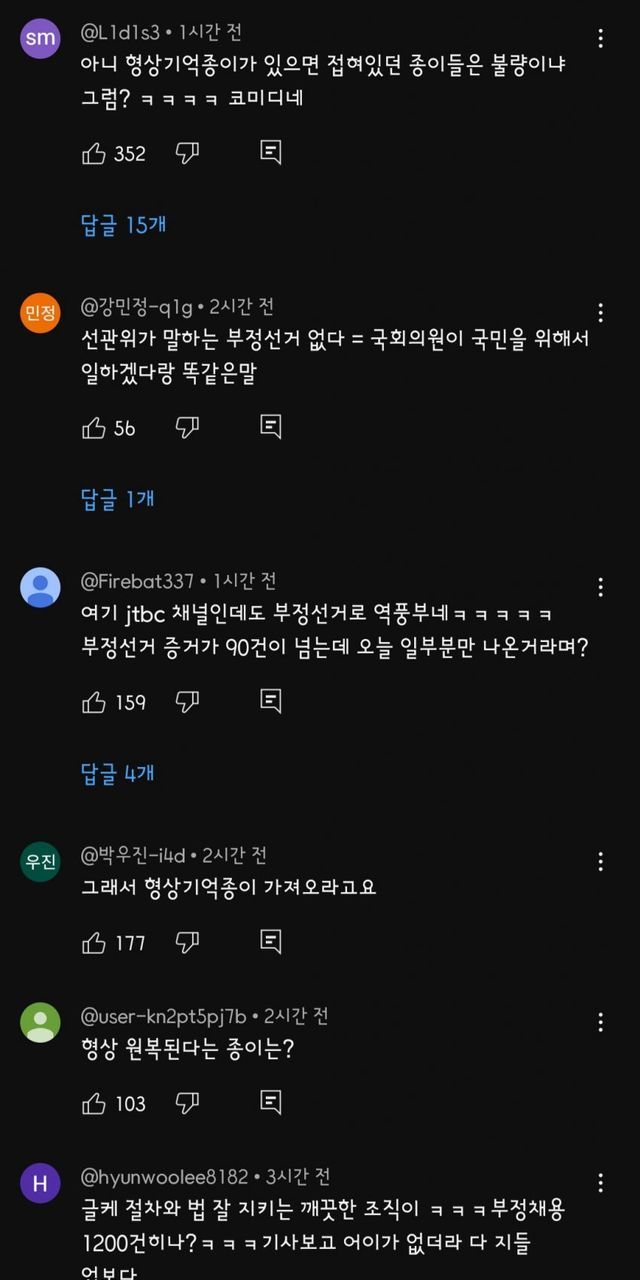Screen dimensions: 640x1280
Task: Expand the 답글 4개 replies
Action: pyautogui.click(x=117, y=773)
